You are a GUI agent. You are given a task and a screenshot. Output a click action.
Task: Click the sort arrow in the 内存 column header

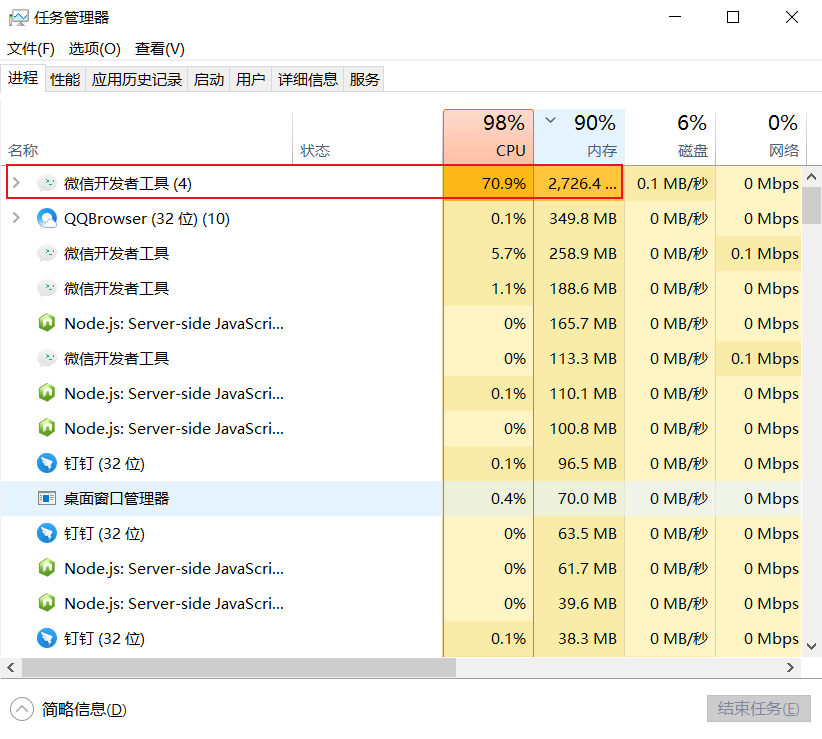pos(550,121)
